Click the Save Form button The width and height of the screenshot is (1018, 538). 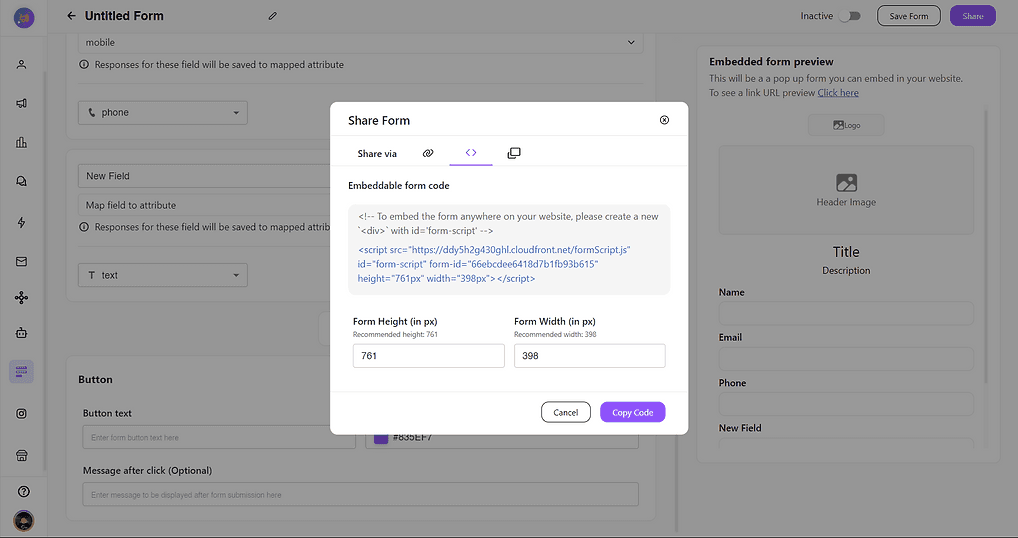pos(908,16)
